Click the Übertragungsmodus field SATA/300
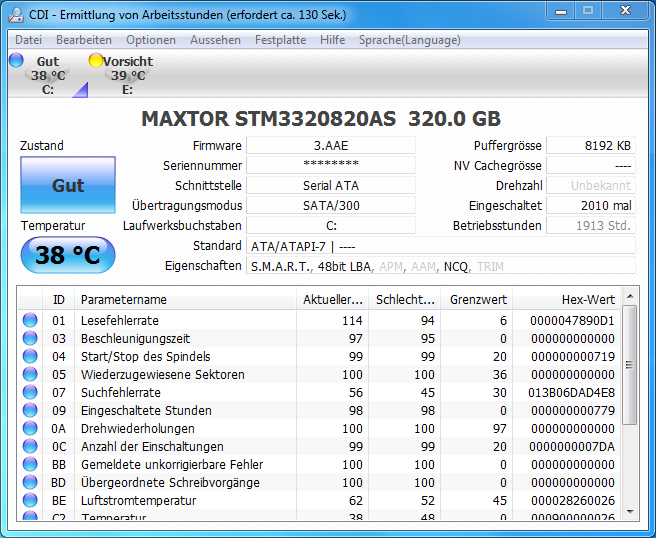 coord(331,205)
